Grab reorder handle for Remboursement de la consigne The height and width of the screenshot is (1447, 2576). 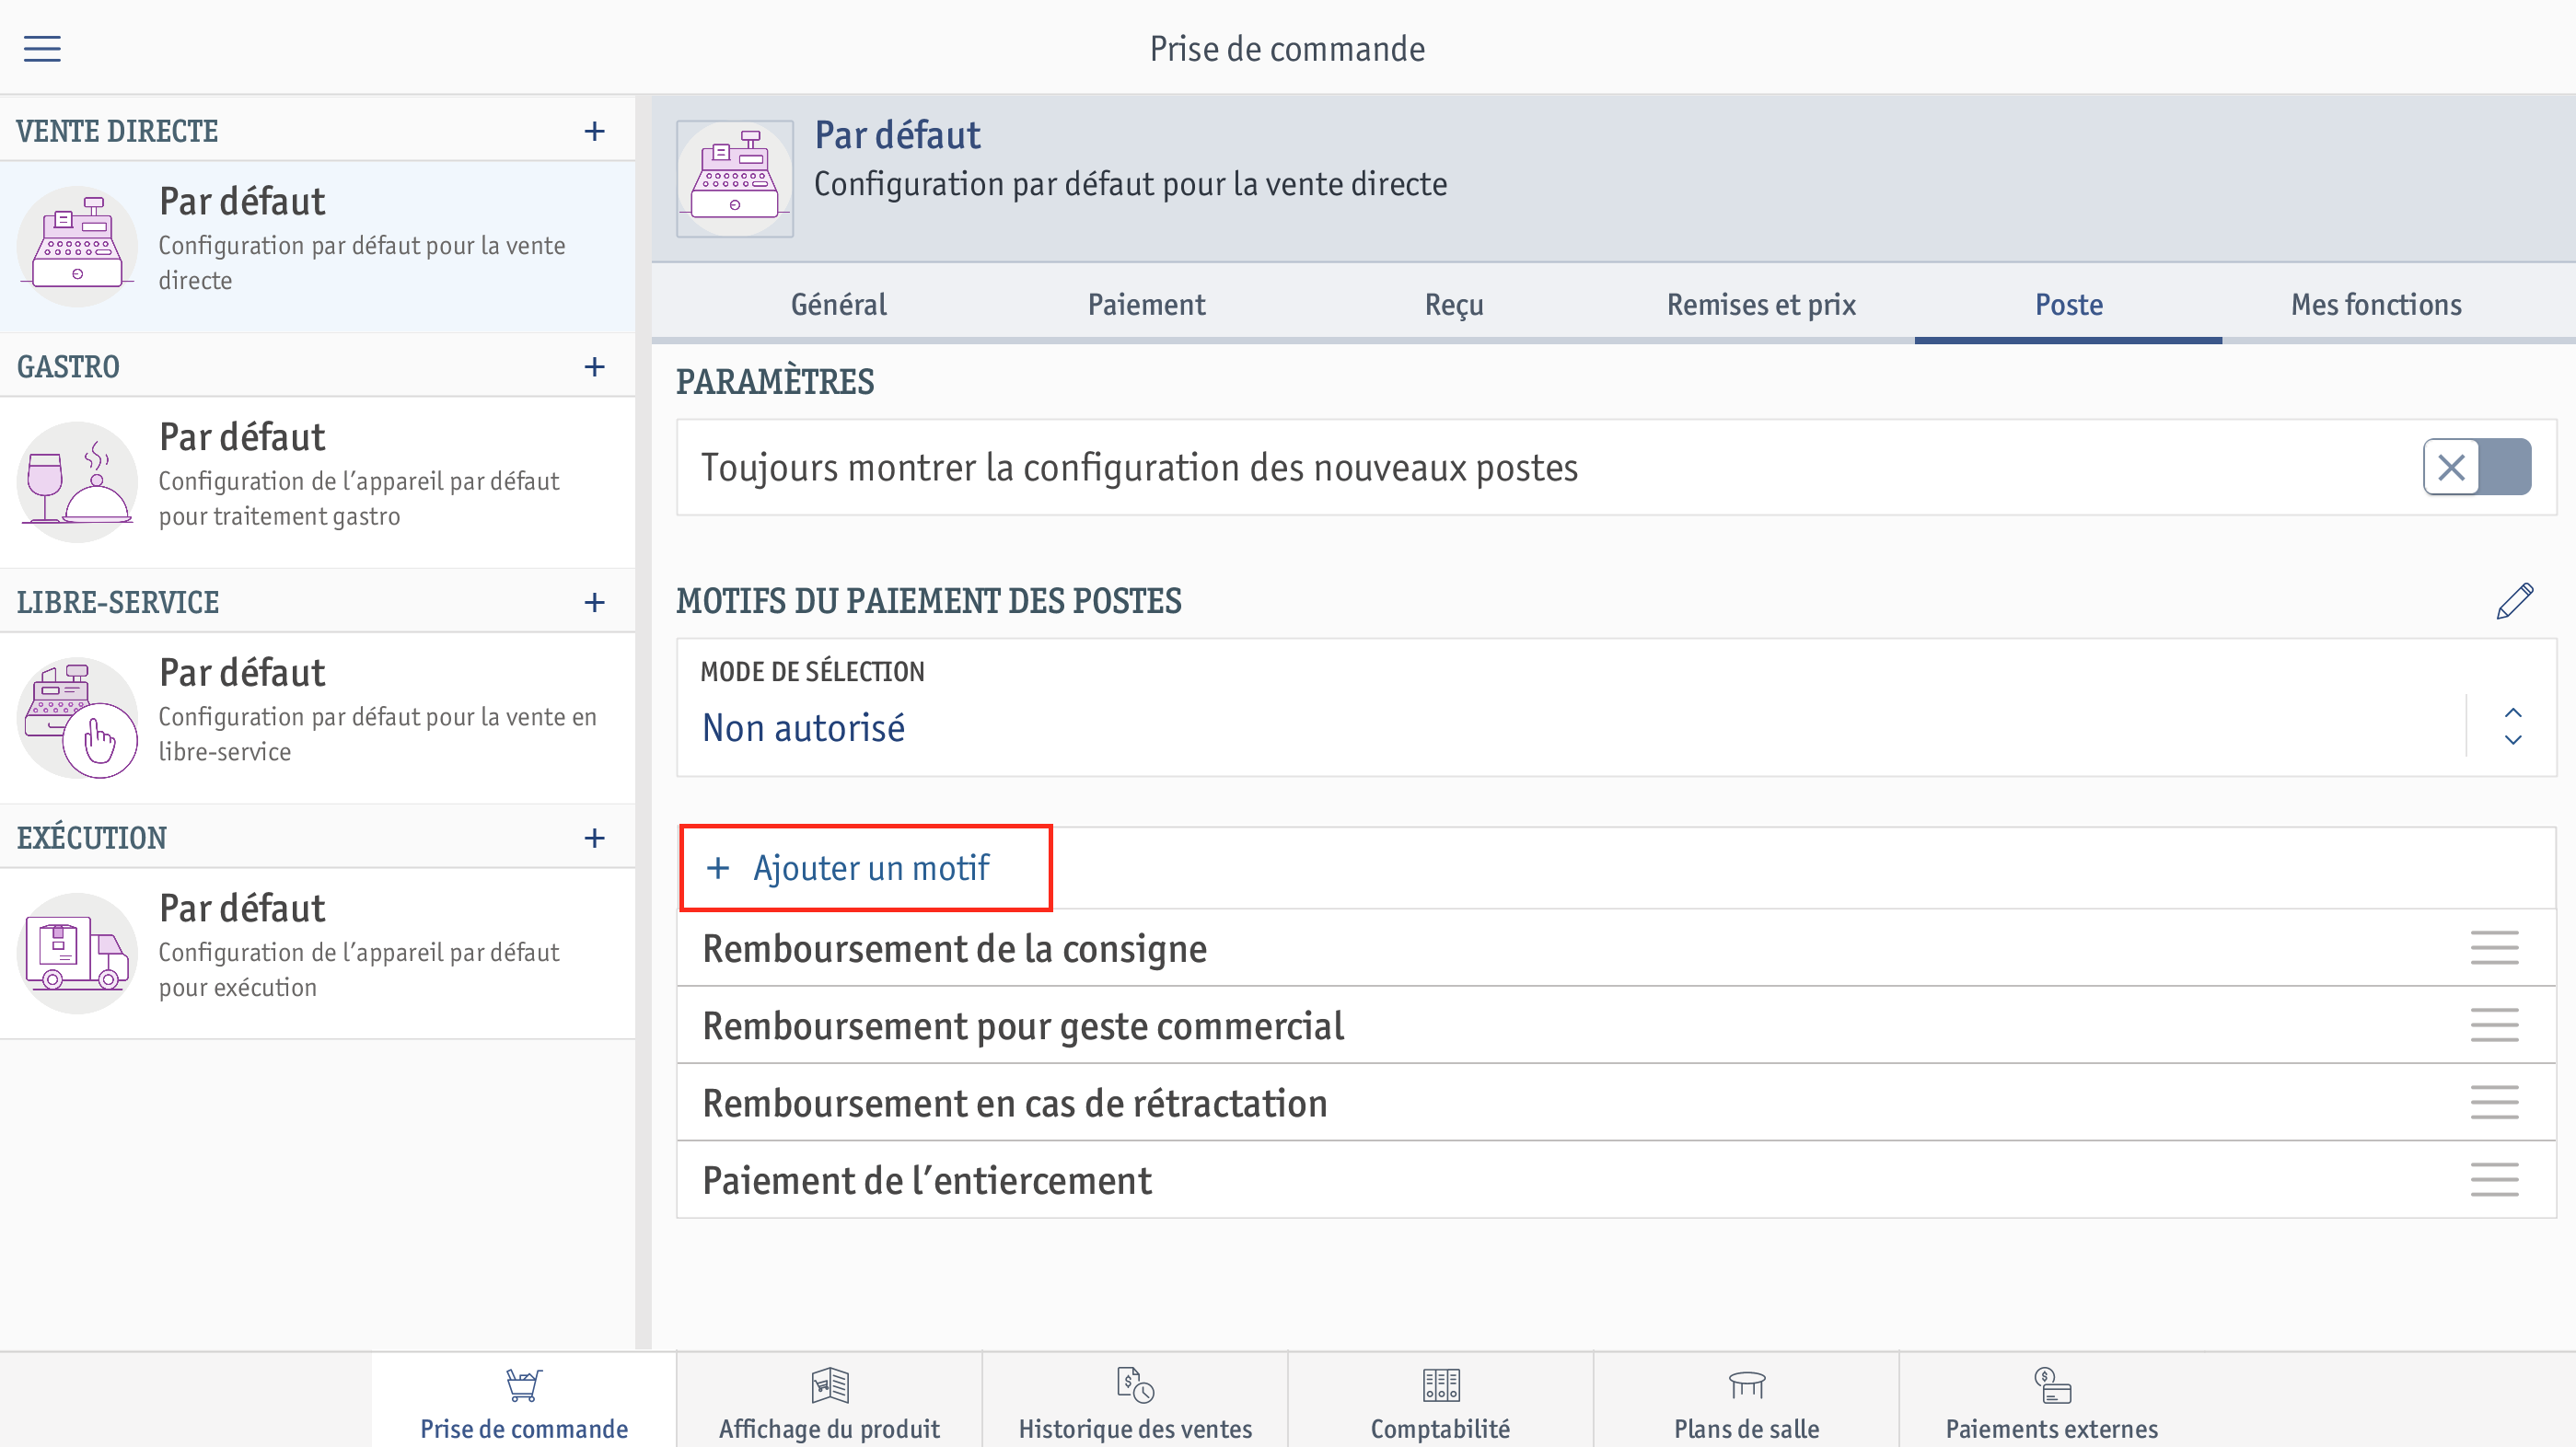2494,948
